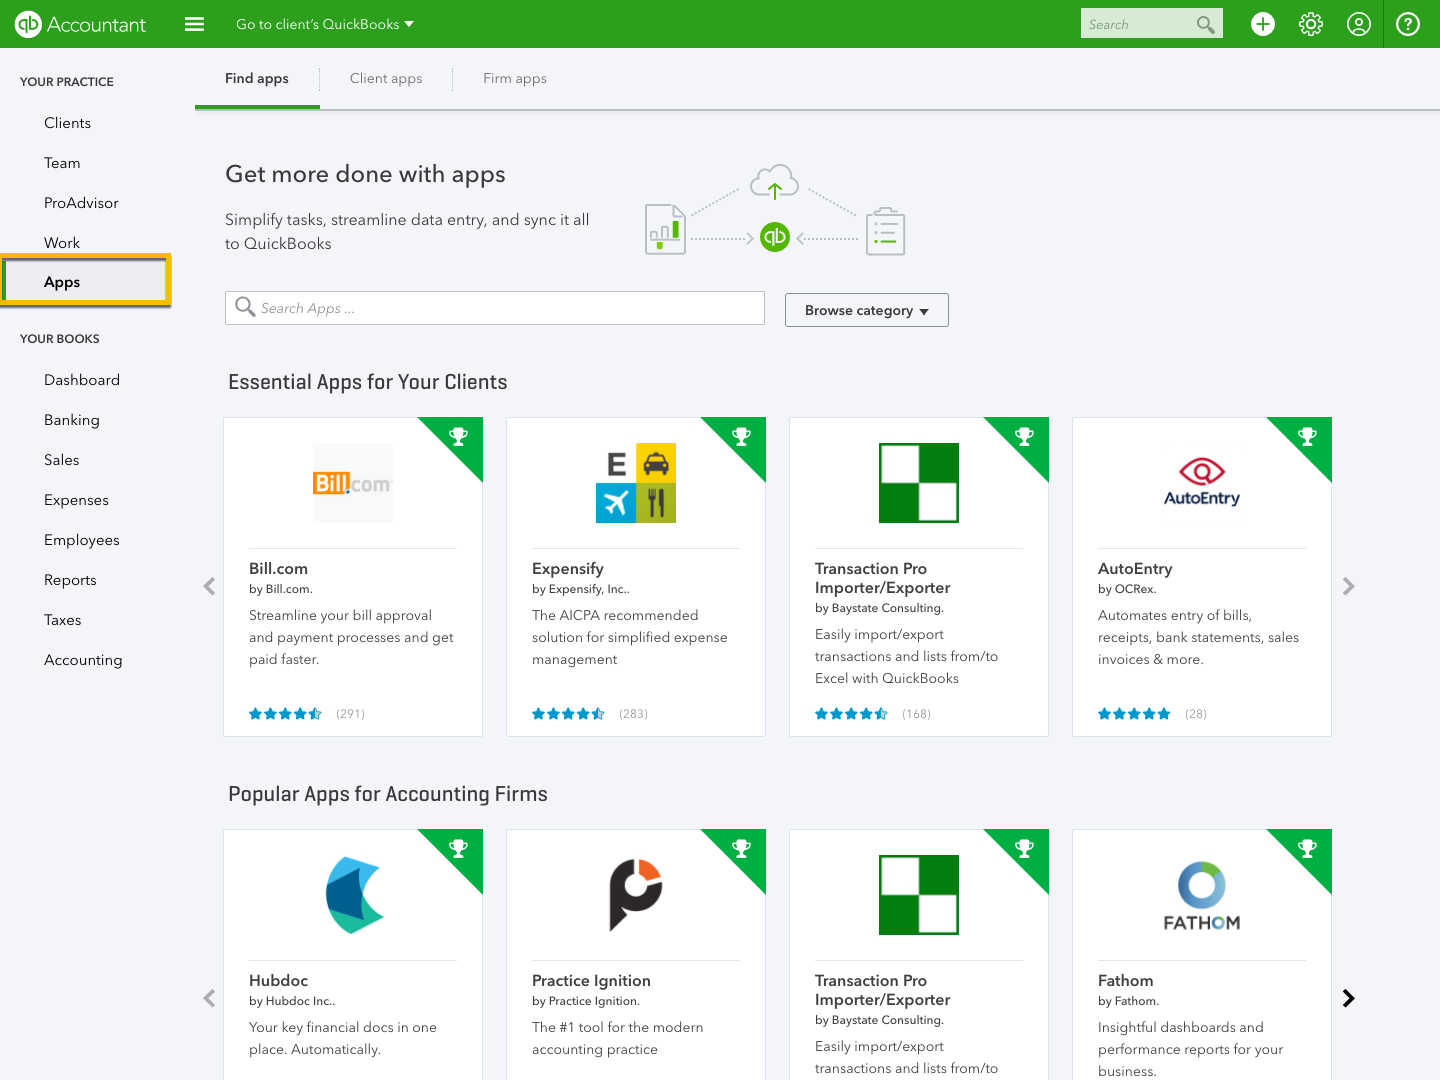1440x1080 pixels.
Task: Toggle the hamburger navigation menu
Action: (x=195, y=24)
